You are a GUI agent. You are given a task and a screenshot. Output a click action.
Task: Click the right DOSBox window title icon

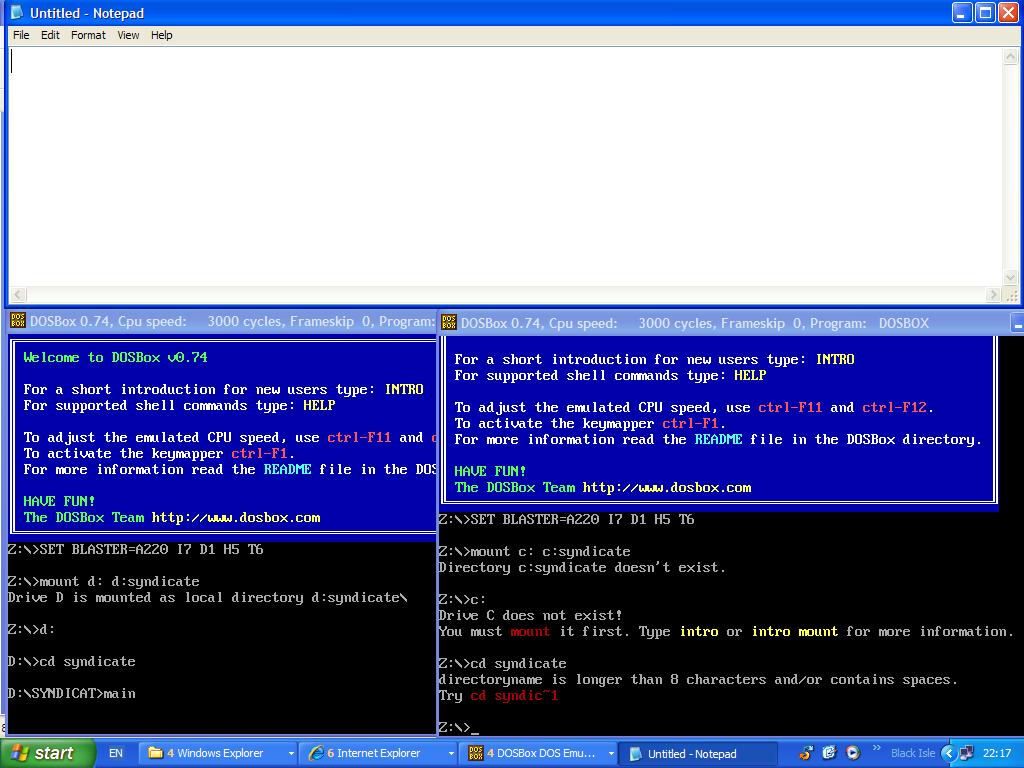pos(449,323)
